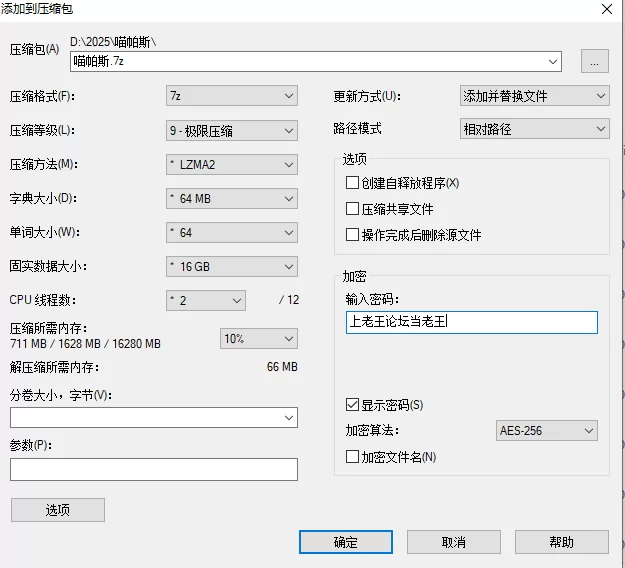Close the add to archive dialog
Viewport: 625px width, 568px height.
click(x=606, y=9)
